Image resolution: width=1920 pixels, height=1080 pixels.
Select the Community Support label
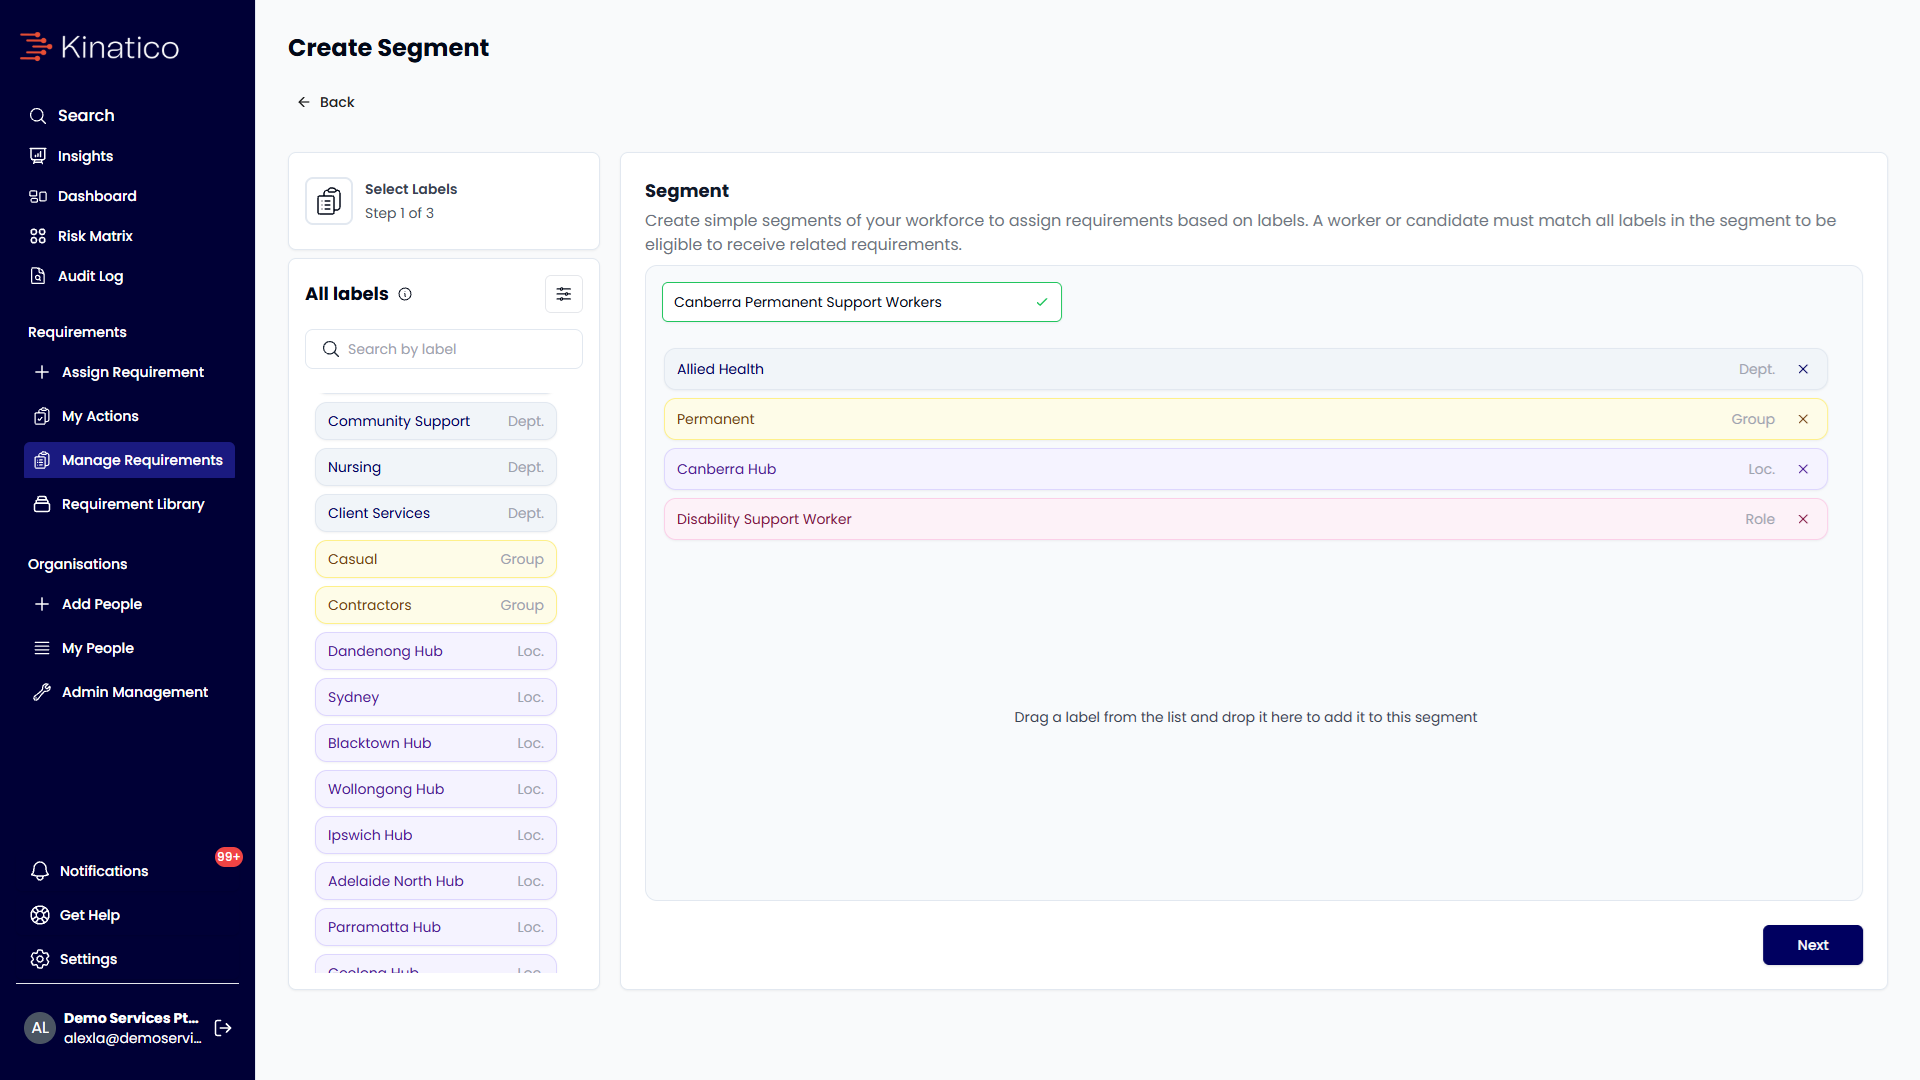point(436,421)
